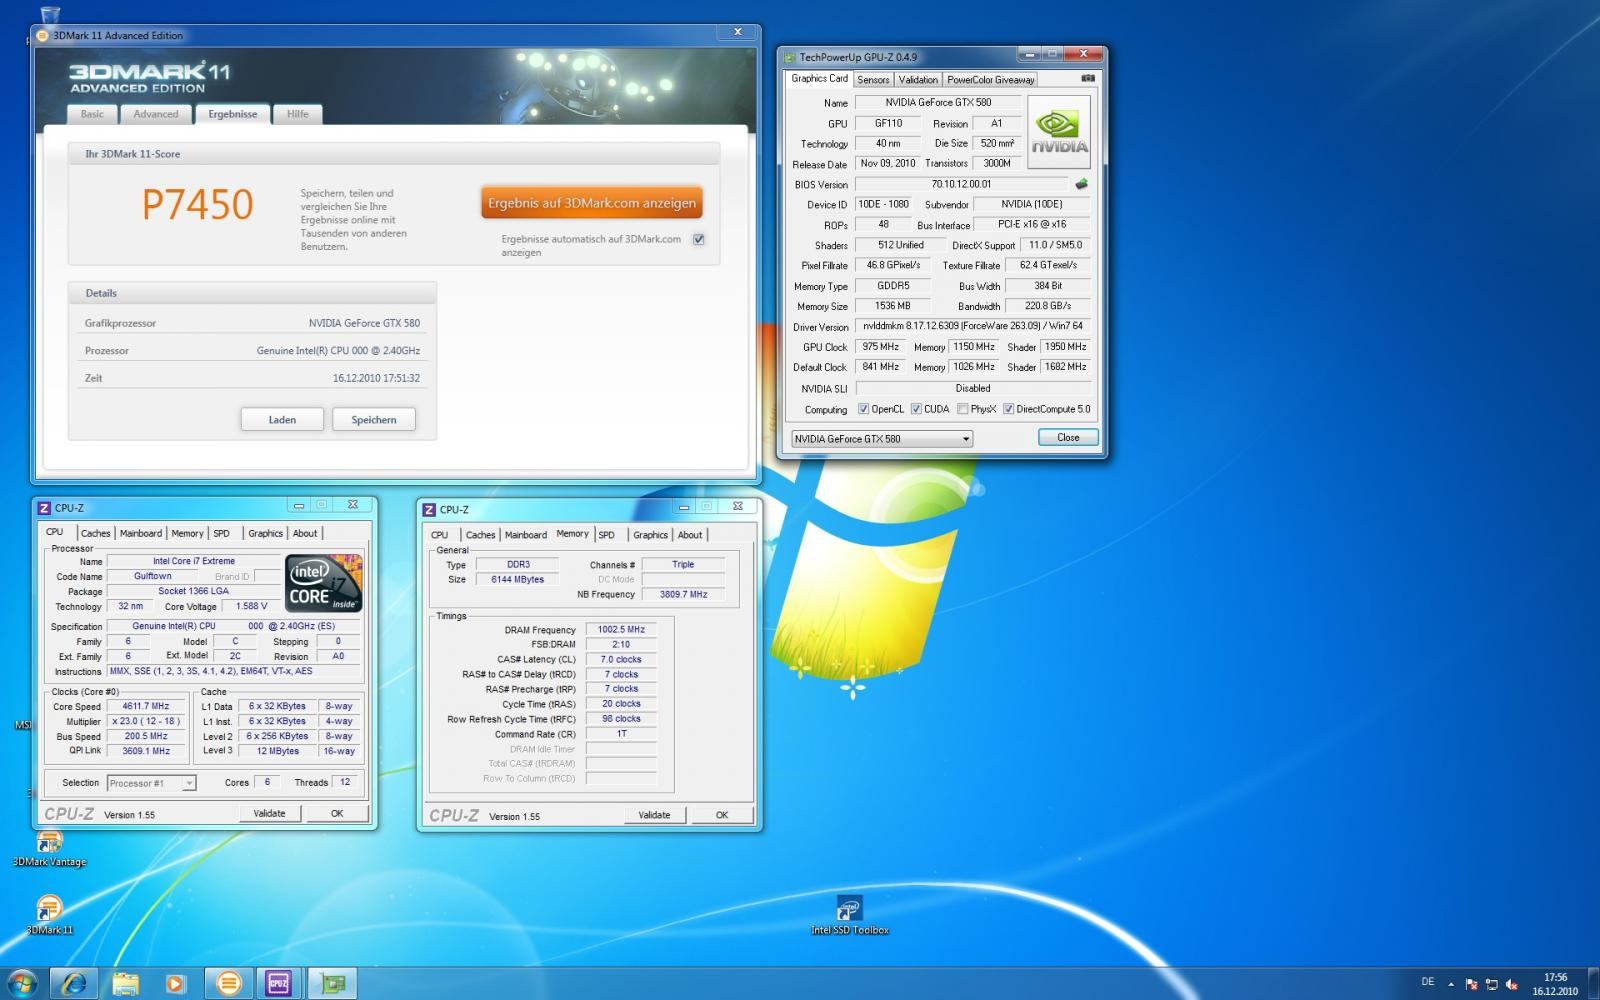The height and width of the screenshot is (1000, 1600).
Task: Click OK in right CPU-Z memory window
Action: [x=722, y=815]
